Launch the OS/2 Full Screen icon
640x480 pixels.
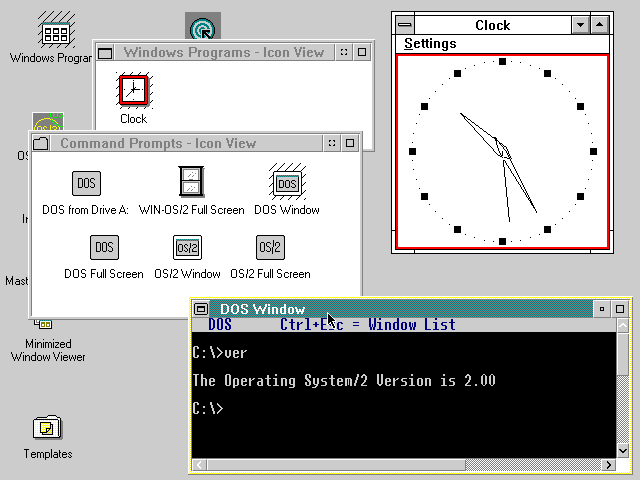[x=270, y=247]
